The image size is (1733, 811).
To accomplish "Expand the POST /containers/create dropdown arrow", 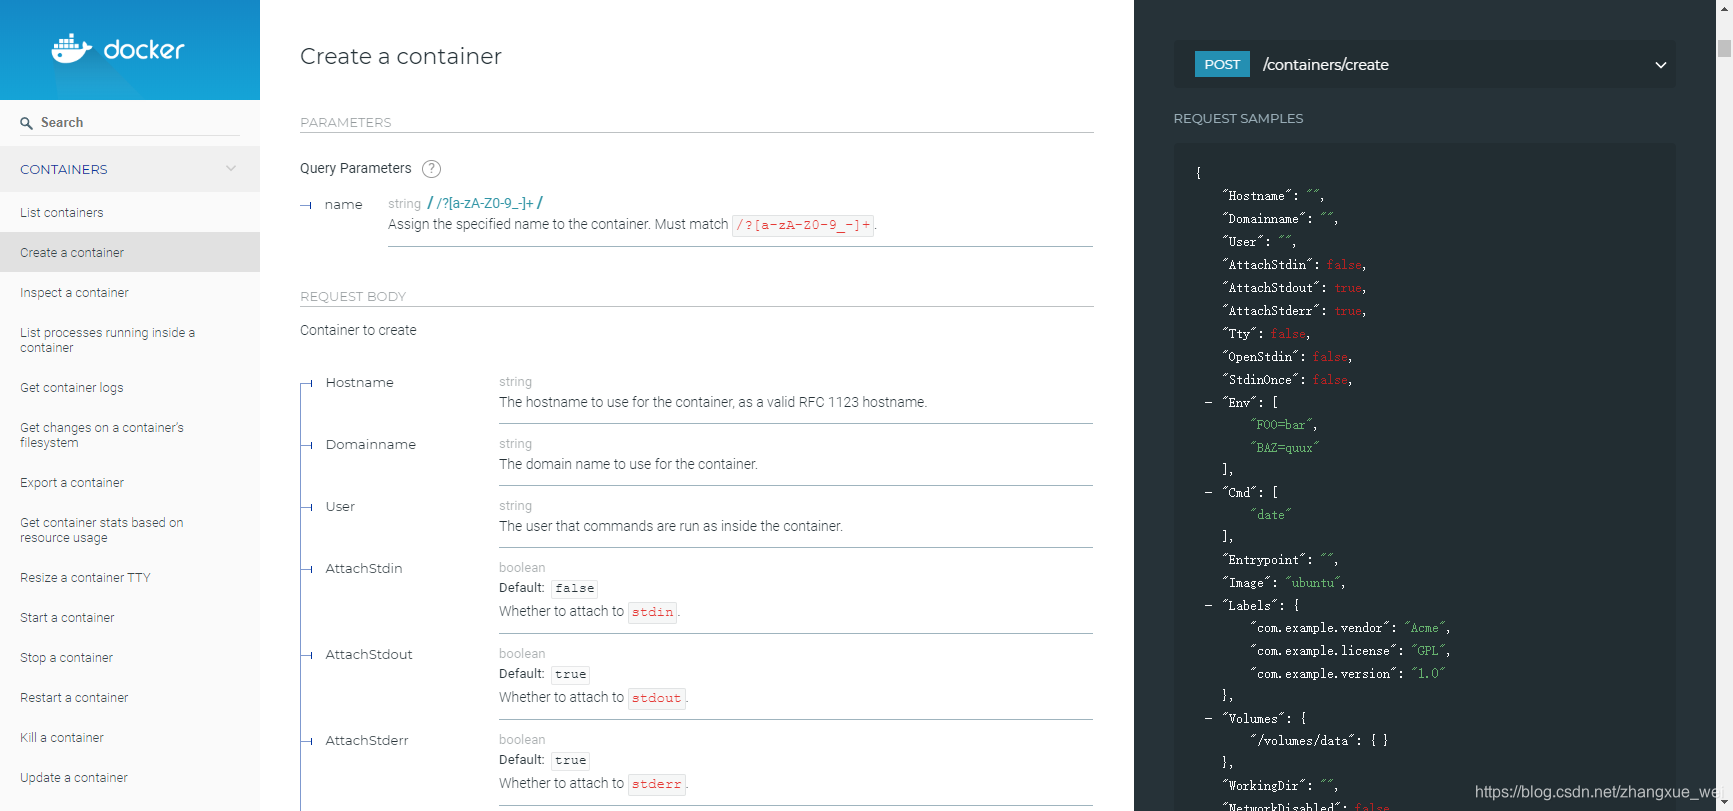I will pos(1661,65).
